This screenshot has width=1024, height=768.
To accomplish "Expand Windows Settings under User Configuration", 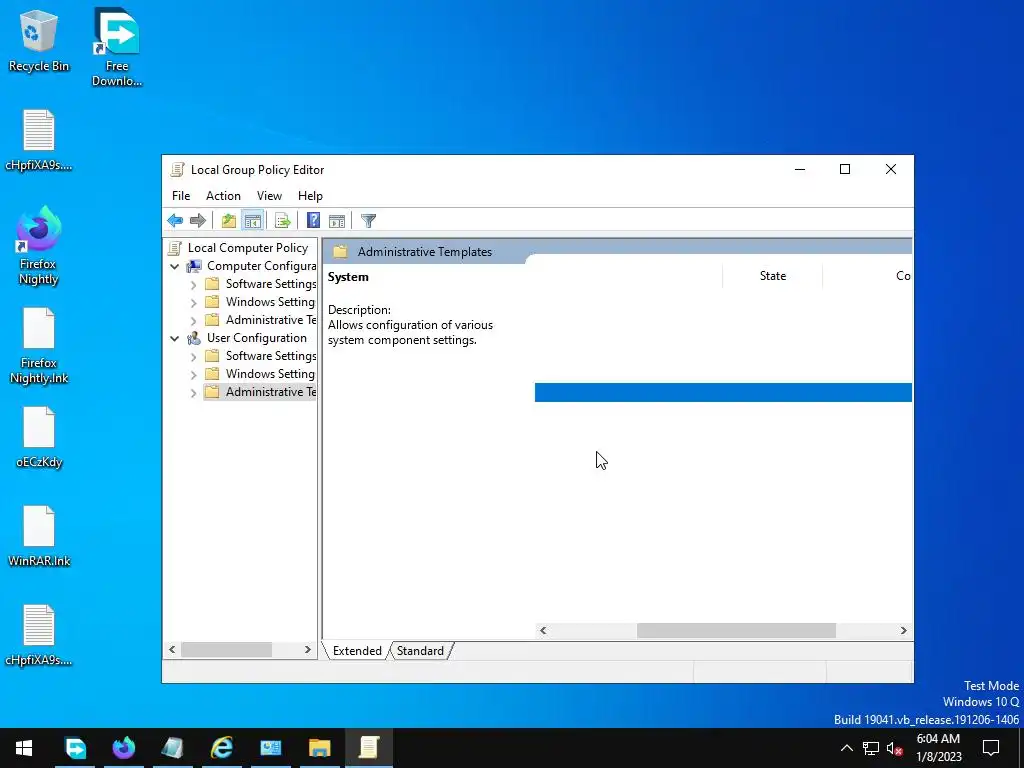I will (x=193, y=374).
